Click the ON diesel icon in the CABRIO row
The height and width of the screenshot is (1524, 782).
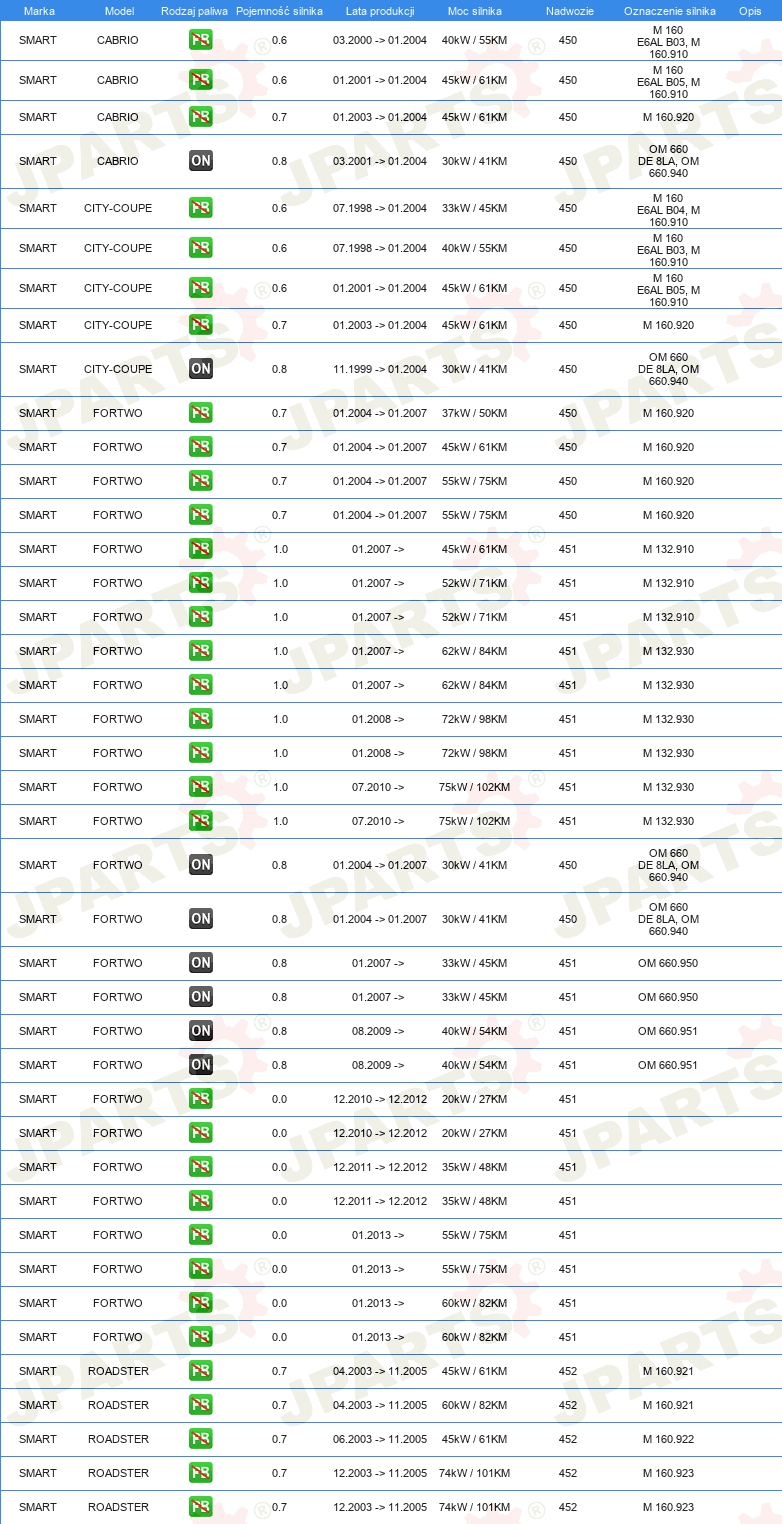point(201,161)
